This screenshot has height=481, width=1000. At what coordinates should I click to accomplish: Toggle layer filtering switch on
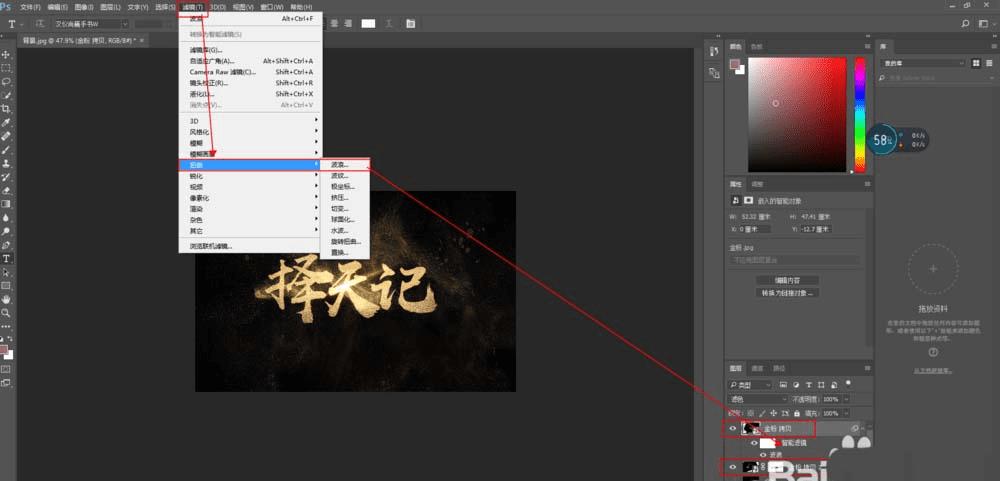point(848,383)
